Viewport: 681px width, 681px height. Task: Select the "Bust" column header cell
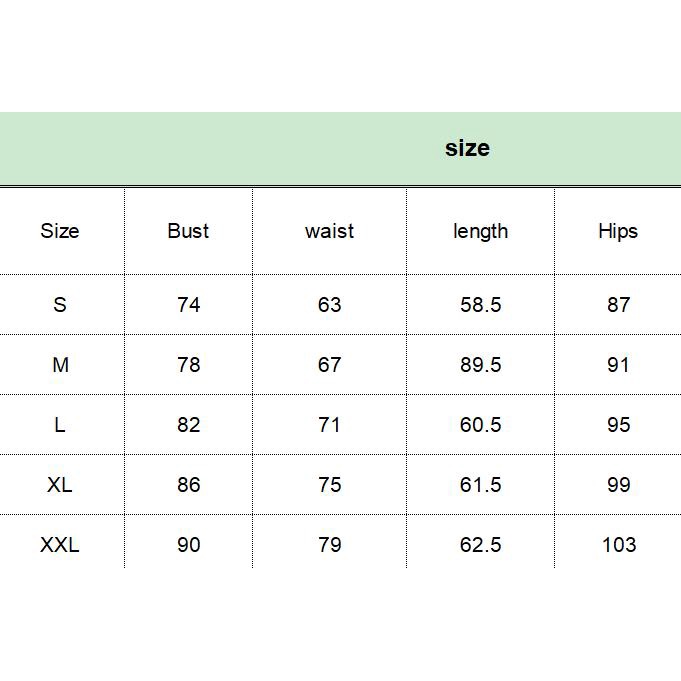[188, 231]
